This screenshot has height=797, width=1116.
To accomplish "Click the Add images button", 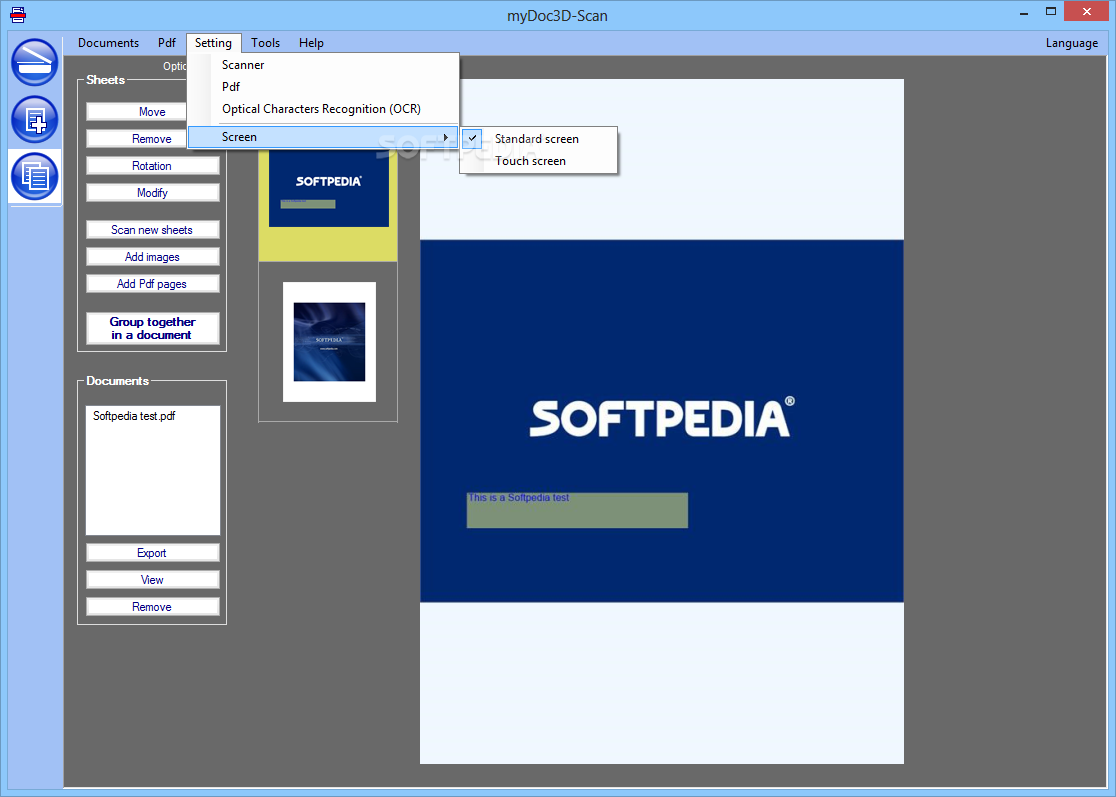I will click(x=152, y=257).
